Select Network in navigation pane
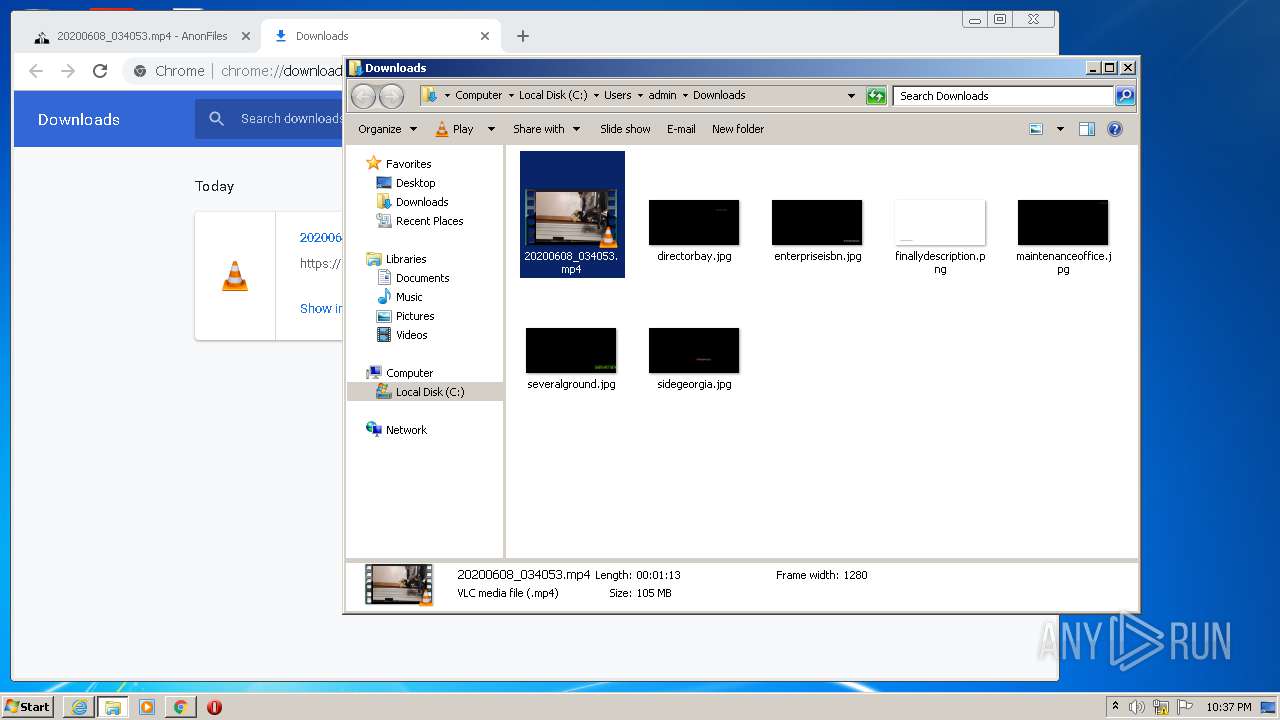The height and width of the screenshot is (720, 1280). 406,430
